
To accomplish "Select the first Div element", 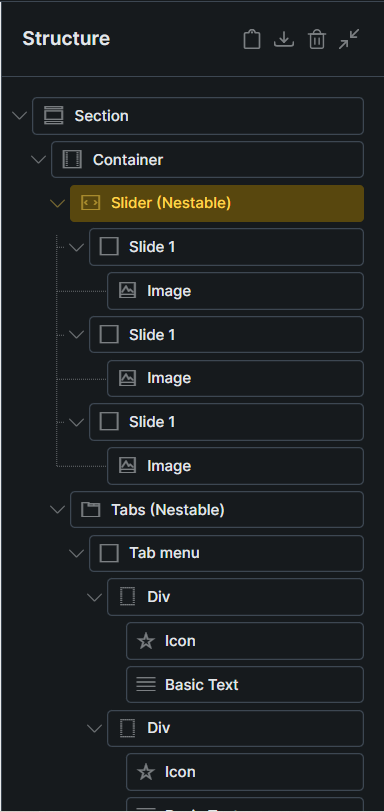I will coord(235,597).
